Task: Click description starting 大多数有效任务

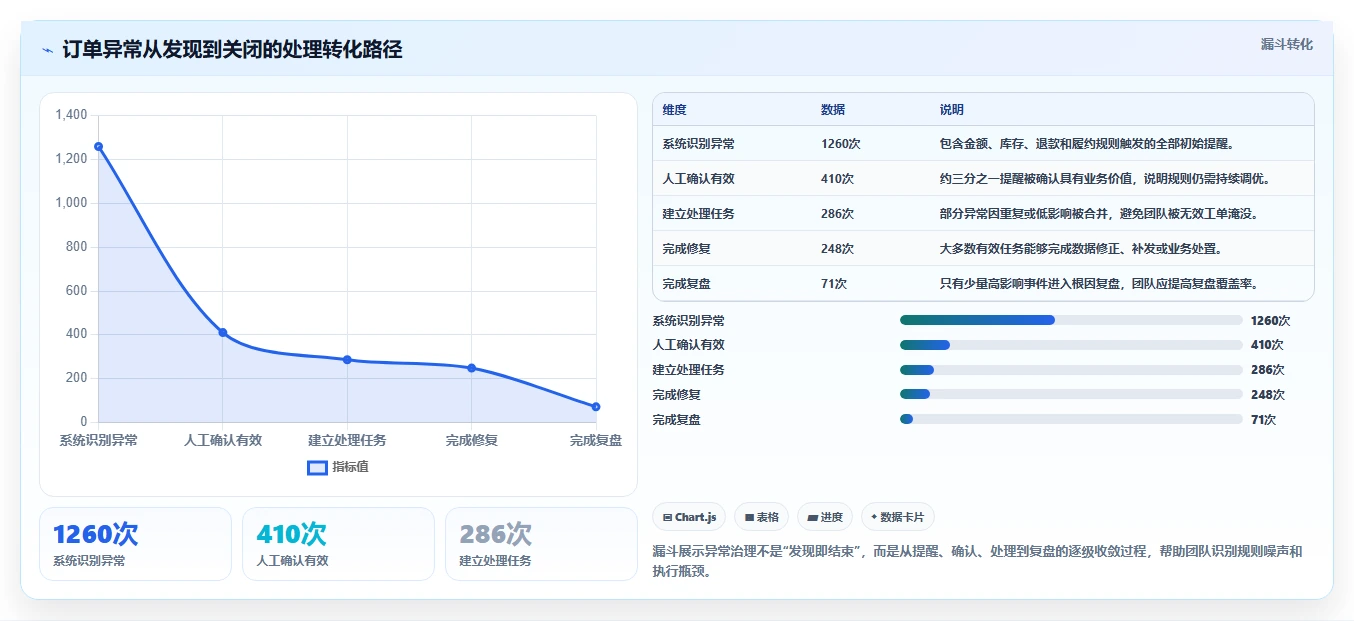Action: (x=1081, y=249)
